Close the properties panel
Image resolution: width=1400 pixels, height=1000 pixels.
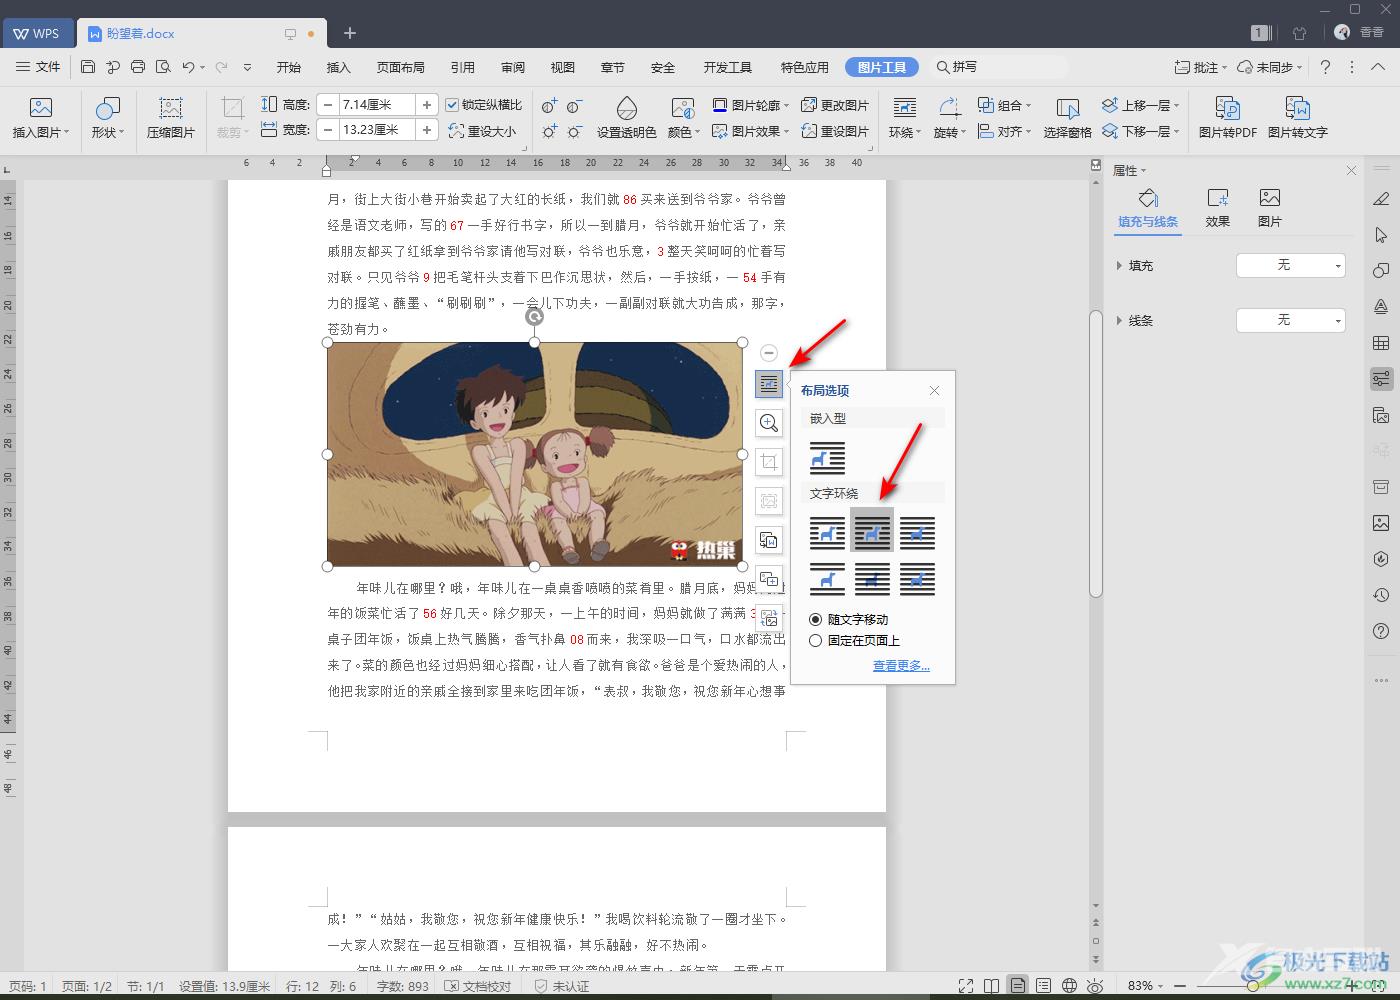(x=1351, y=171)
